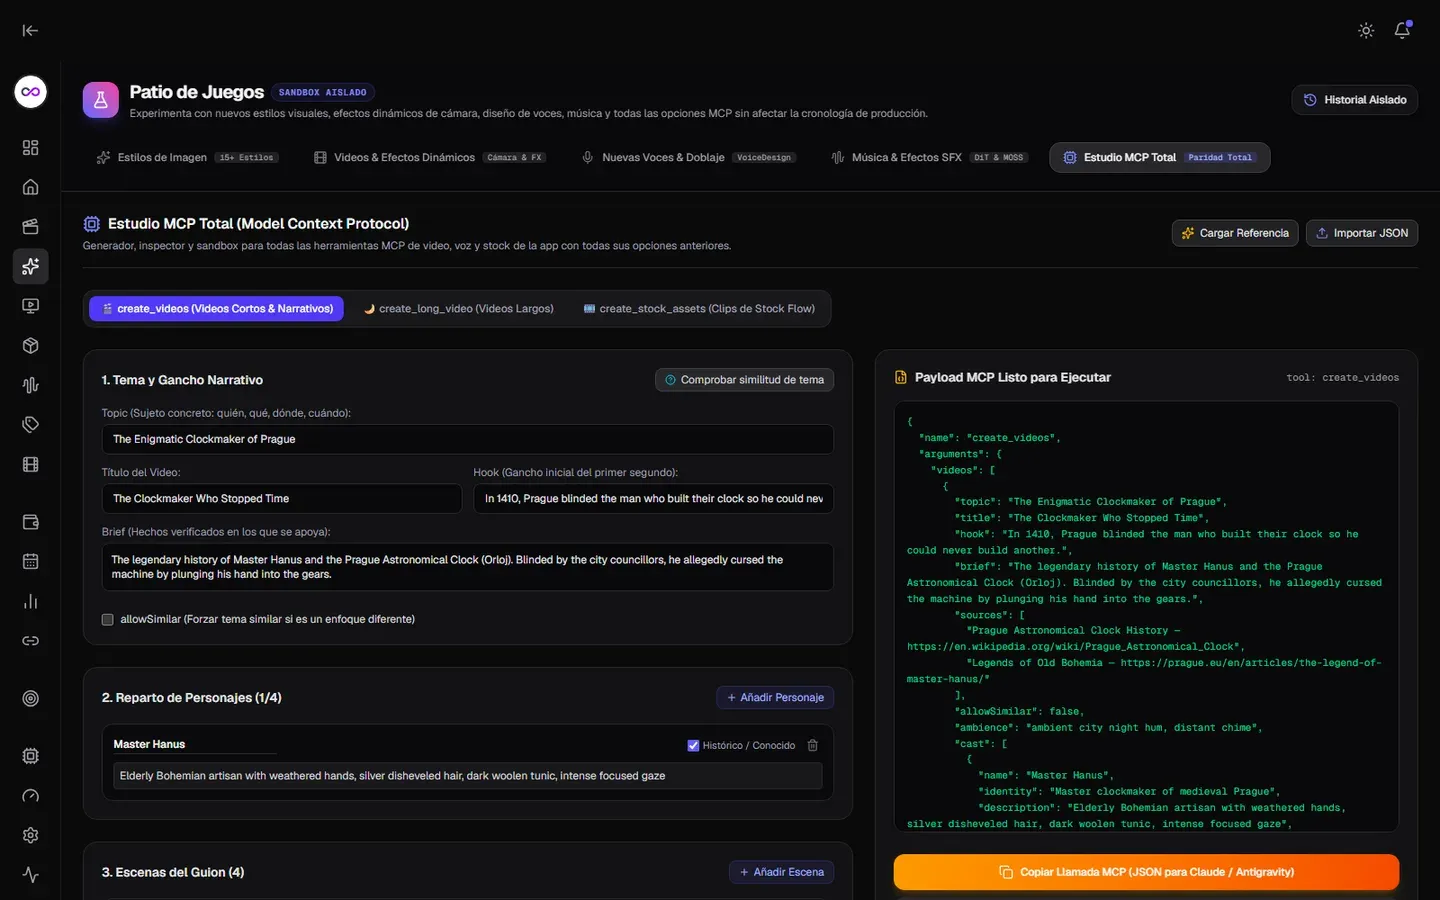Open Historial Aislado
Viewport: 1440px width, 900px height.
point(1355,100)
